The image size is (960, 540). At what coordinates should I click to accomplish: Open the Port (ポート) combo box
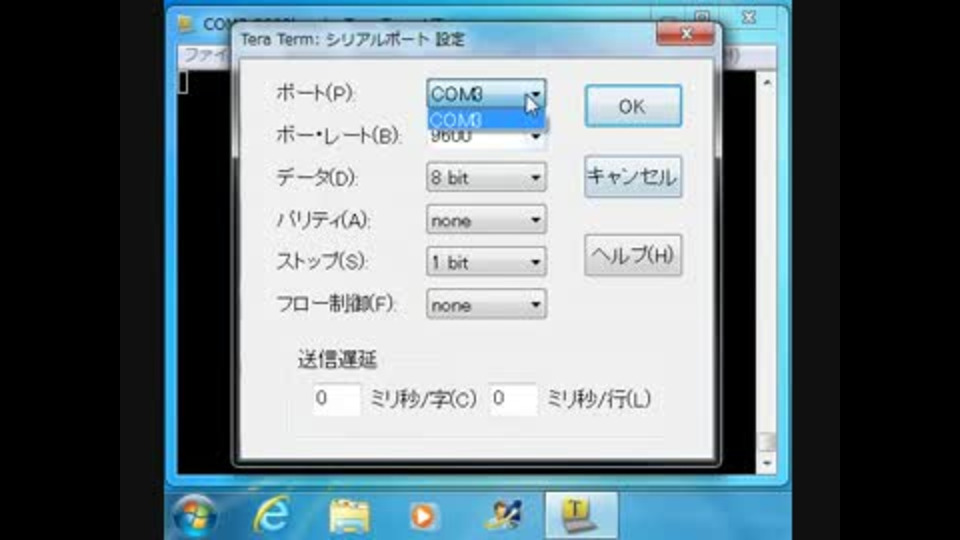pyautogui.click(x=486, y=94)
